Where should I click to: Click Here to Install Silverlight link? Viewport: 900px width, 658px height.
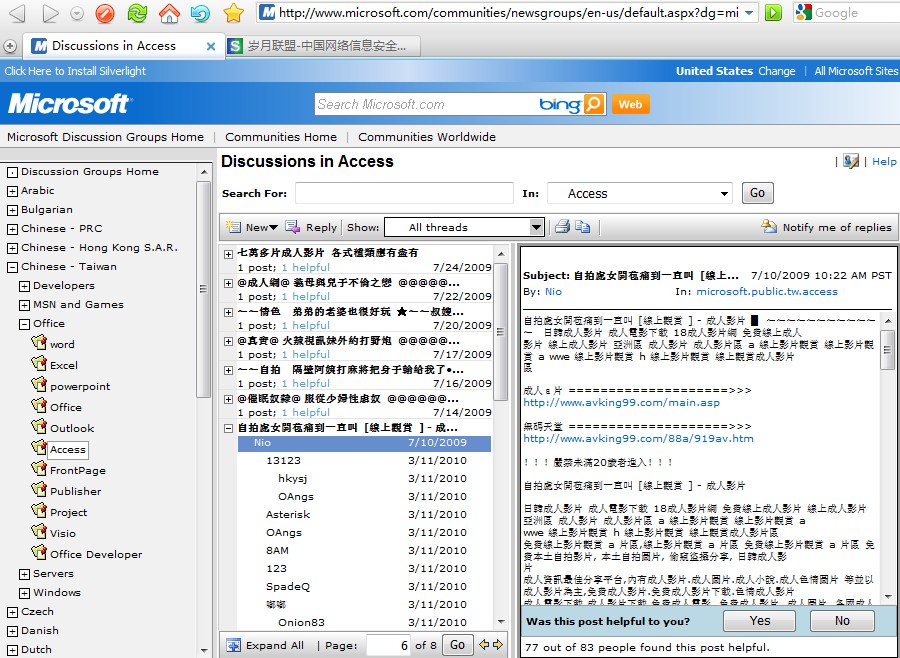[x=75, y=71]
